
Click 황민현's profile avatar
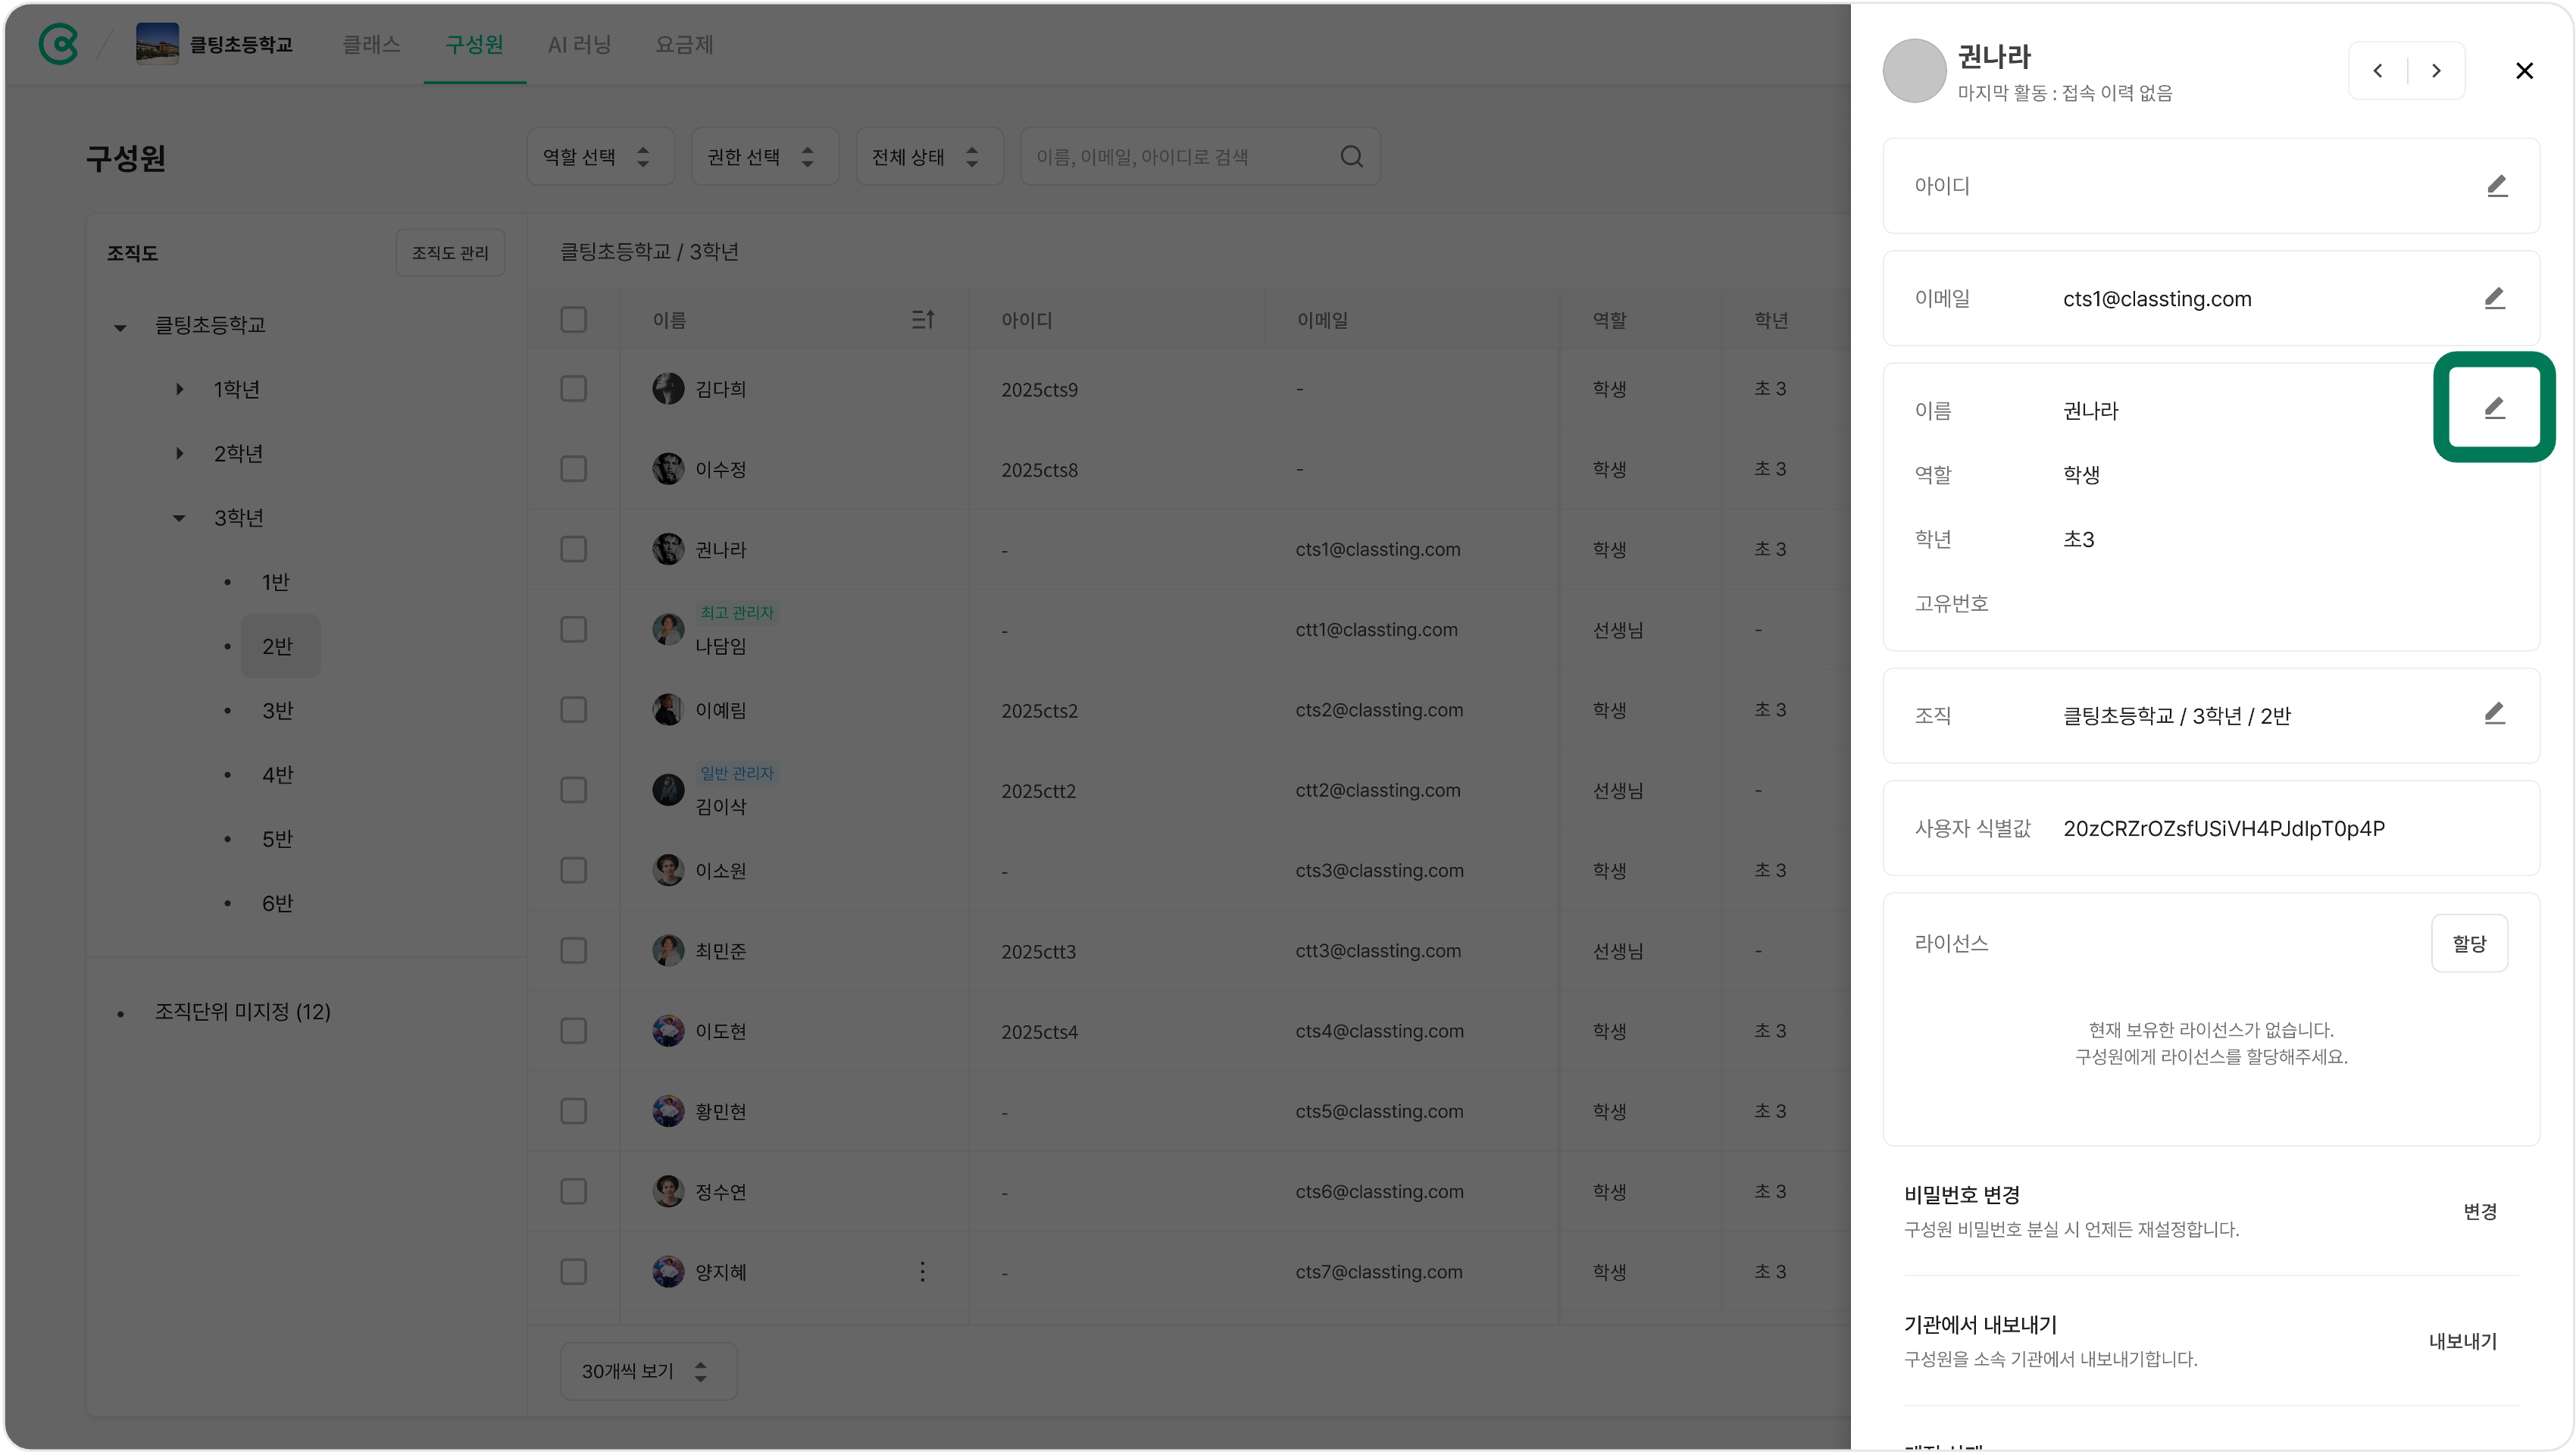click(x=668, y=1111)
